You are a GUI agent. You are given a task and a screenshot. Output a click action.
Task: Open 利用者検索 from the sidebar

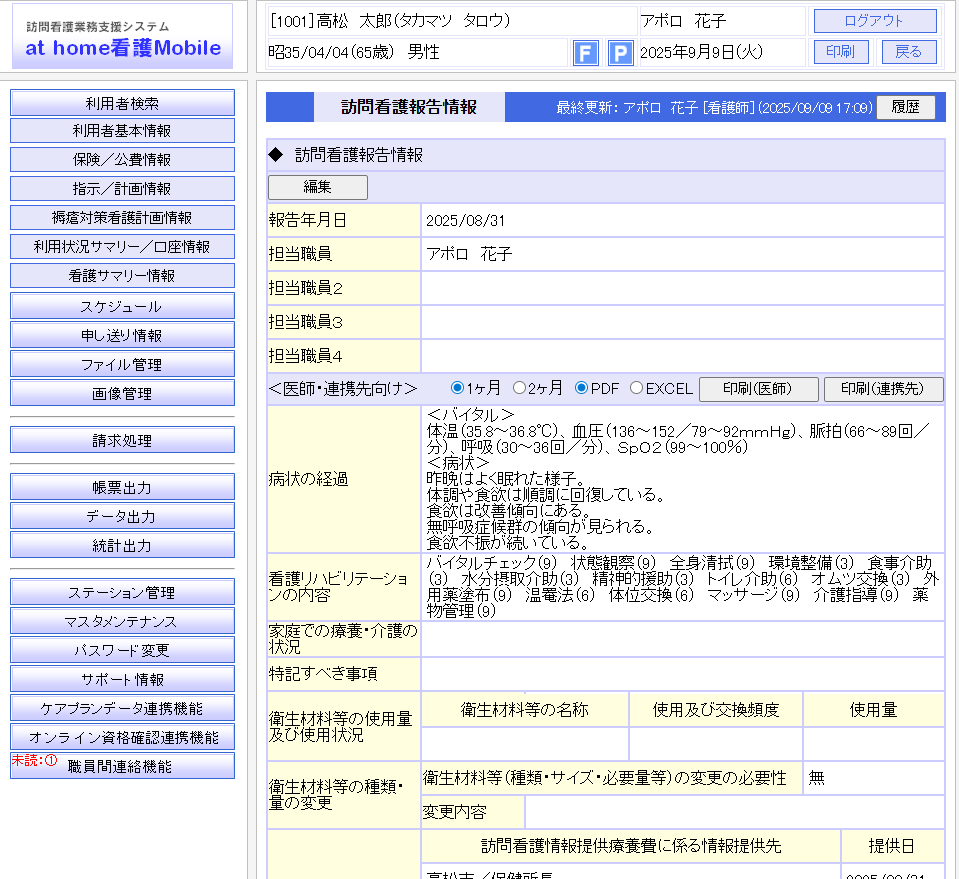(x=122, y=102)
